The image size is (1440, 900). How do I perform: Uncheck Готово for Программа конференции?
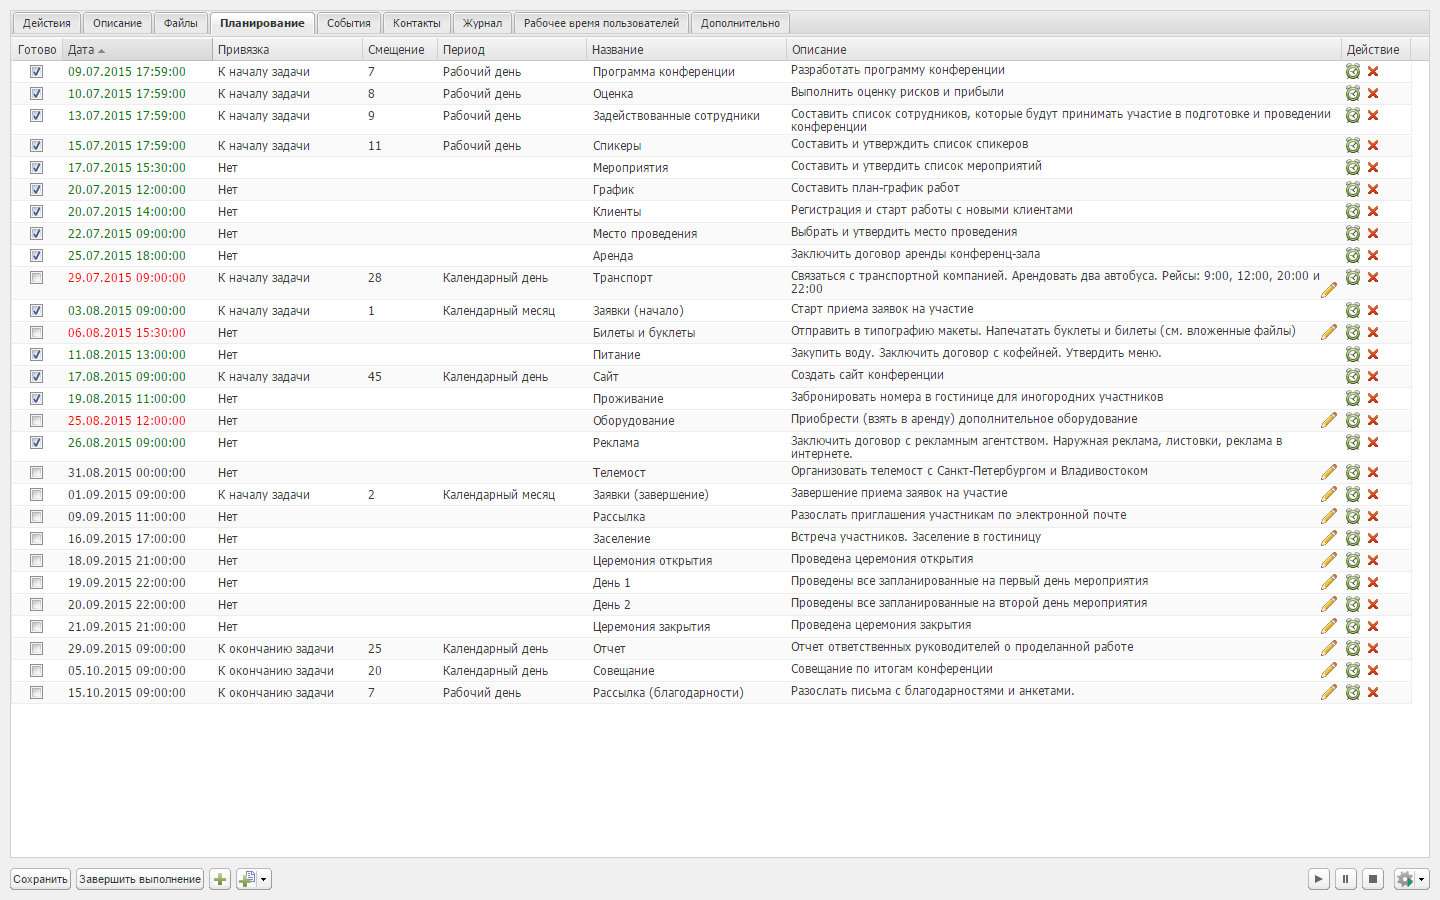[x=37, y=72]
